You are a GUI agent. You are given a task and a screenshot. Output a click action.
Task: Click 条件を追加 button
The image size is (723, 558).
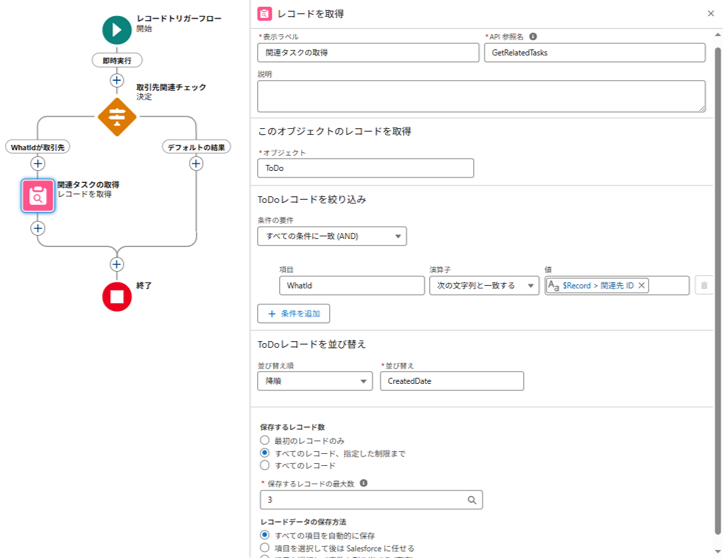pyautogui.click(x=293, y=314)
